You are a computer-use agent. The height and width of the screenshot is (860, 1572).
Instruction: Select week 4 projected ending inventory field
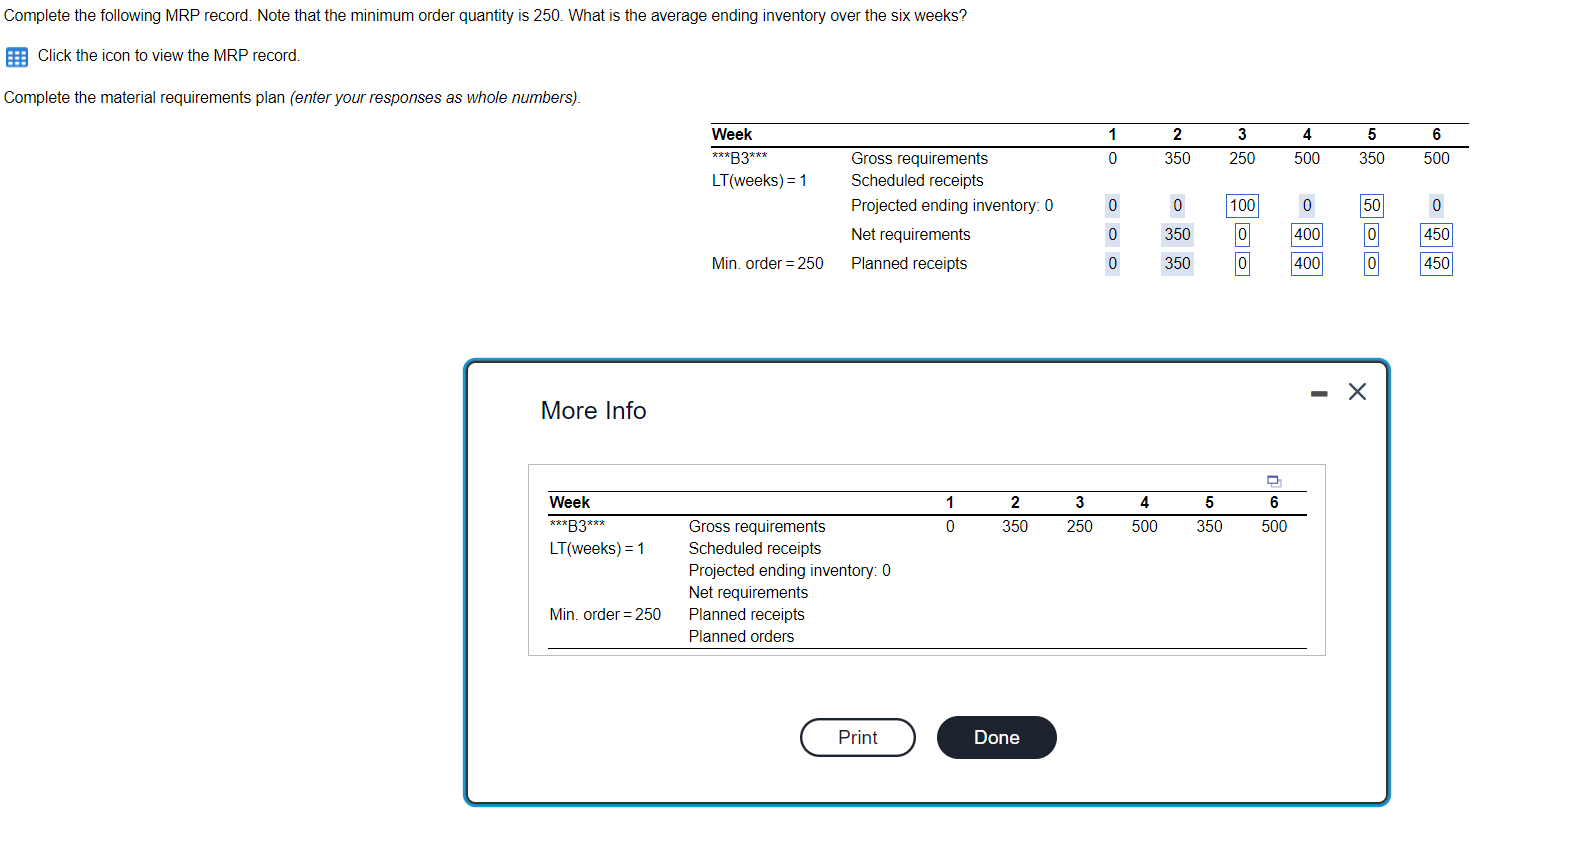click(x=1307, y=206)
